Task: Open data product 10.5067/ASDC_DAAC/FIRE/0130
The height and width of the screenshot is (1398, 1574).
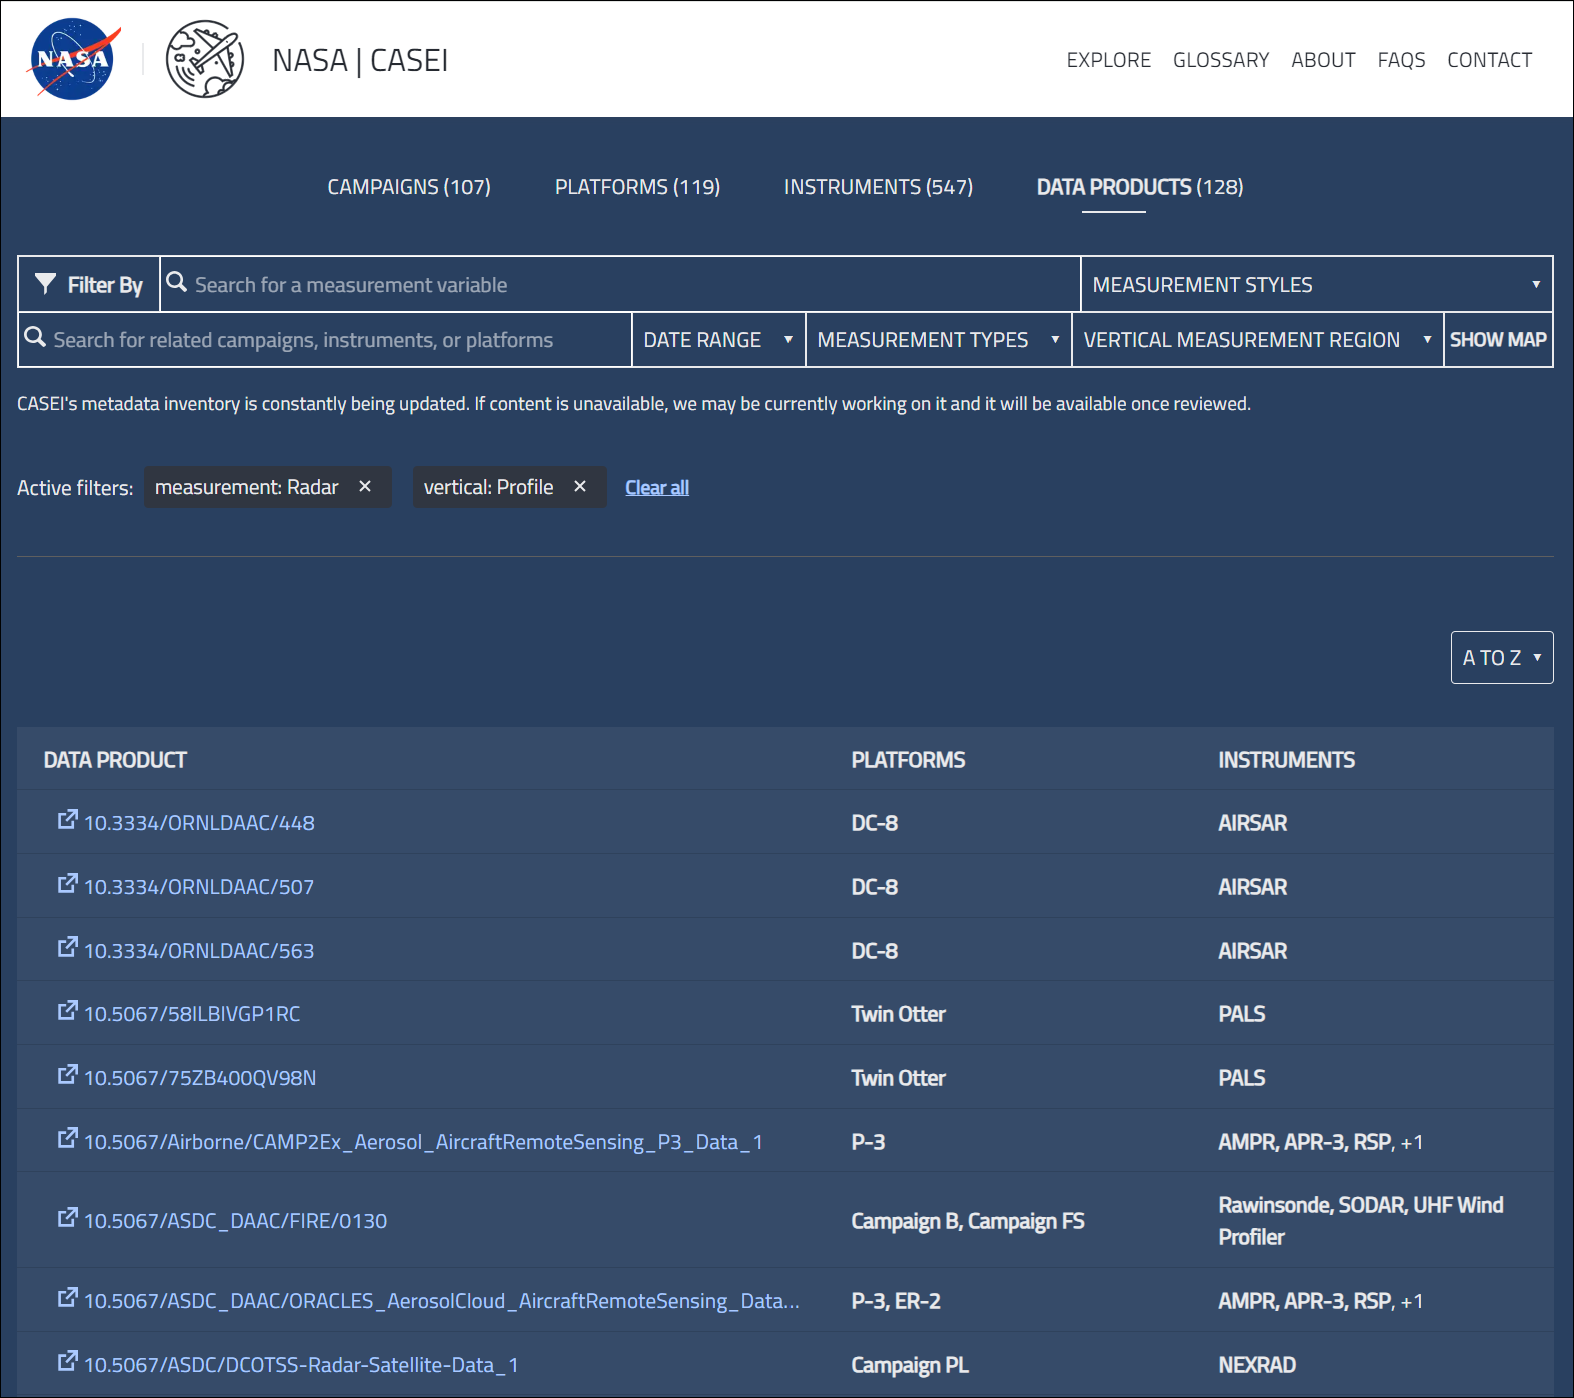Action: click(235, 1221)
